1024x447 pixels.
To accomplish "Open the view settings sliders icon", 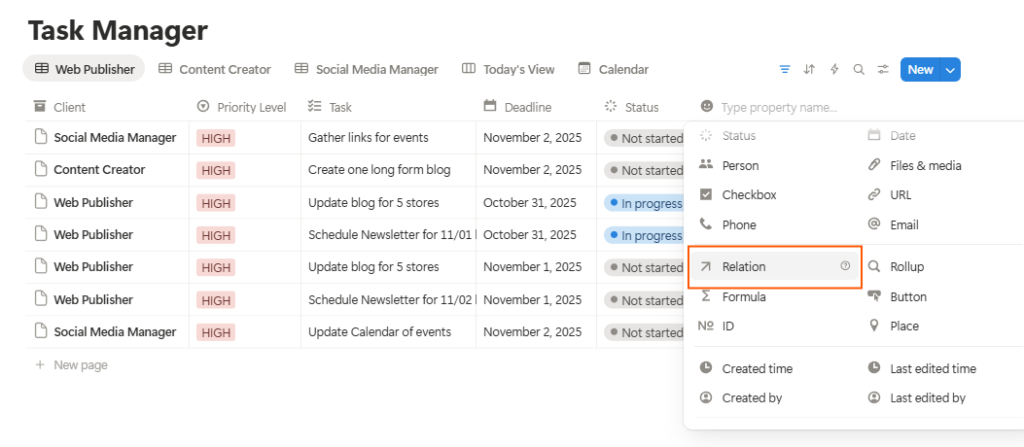I will (883, 70).
